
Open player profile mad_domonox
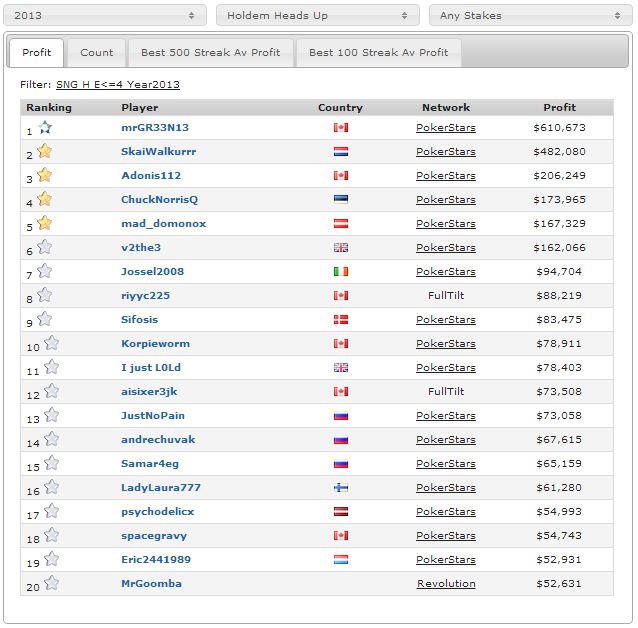click(x=164, y=223)
